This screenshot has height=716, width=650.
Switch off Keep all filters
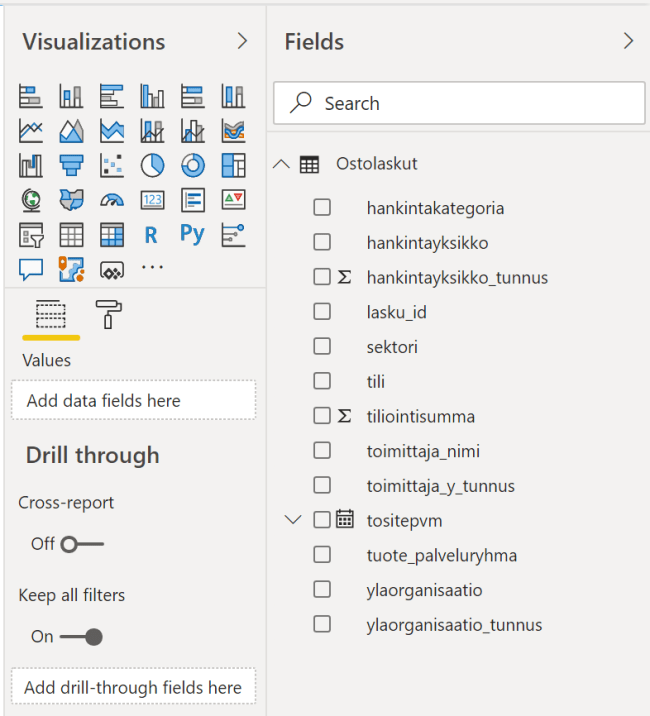[81, 636]
